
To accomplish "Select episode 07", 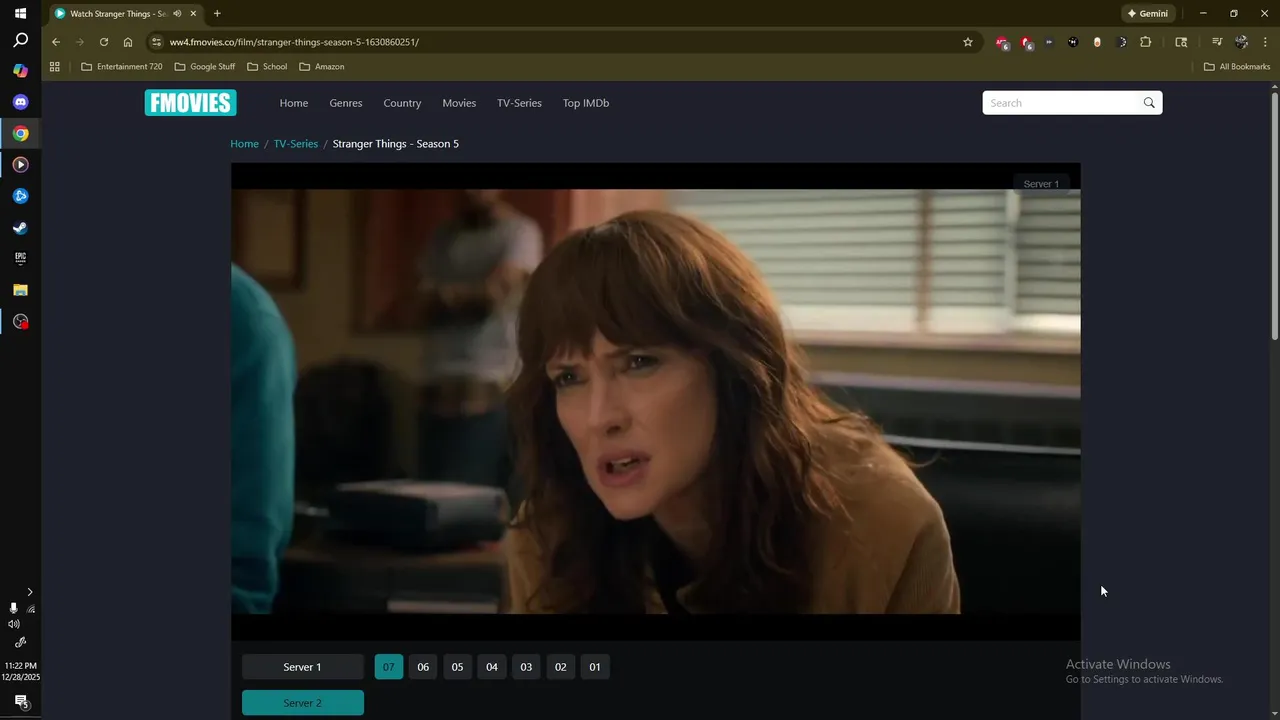I will coord(389,667).
